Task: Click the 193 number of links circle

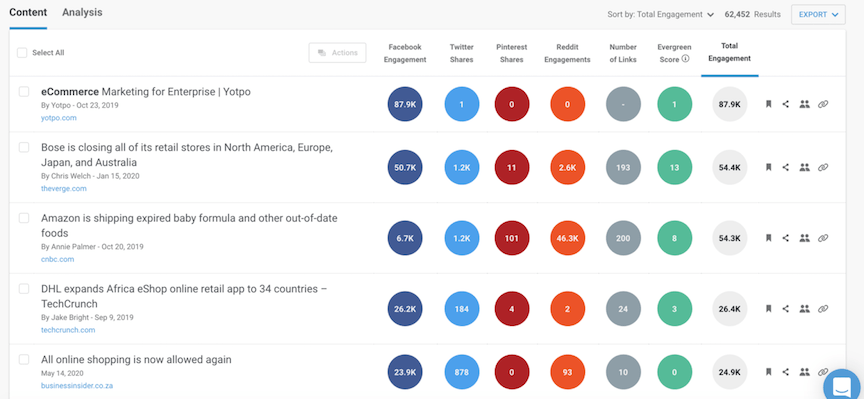Action: pos(623,167)
